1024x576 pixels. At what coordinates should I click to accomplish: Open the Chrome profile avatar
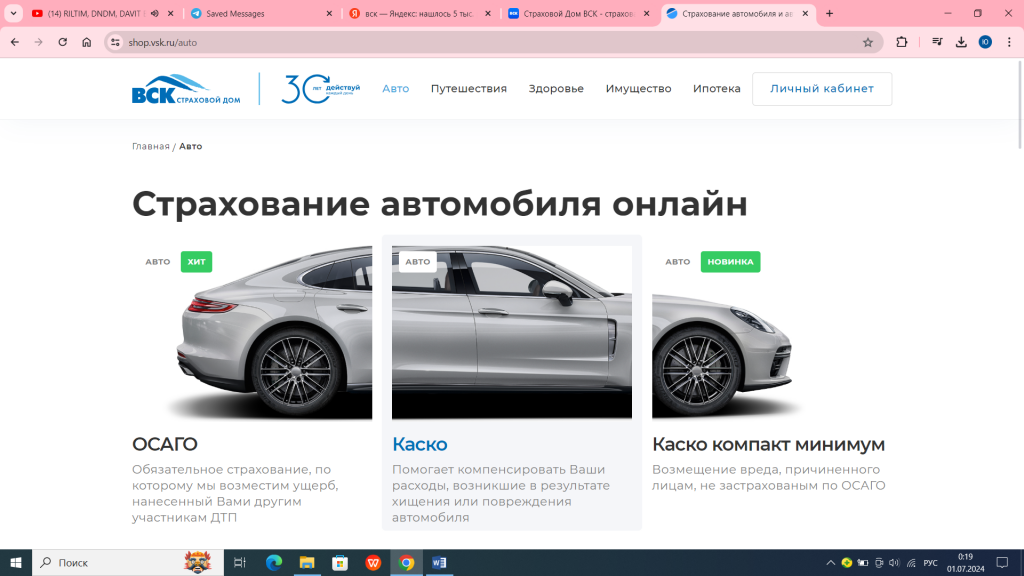[985, 42]
